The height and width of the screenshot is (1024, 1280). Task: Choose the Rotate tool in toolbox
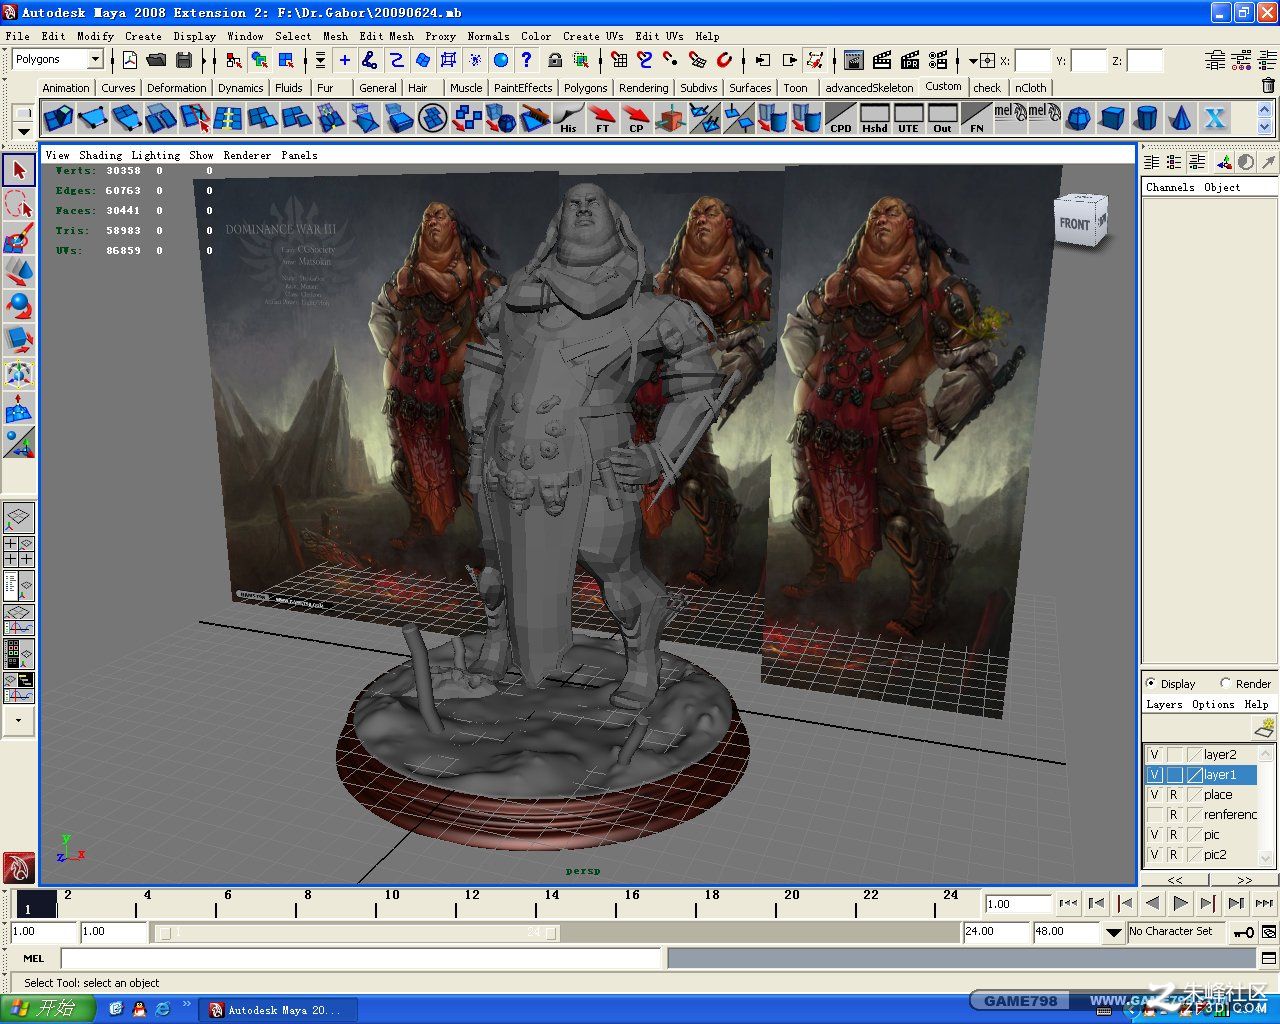[x=18, y=306]
